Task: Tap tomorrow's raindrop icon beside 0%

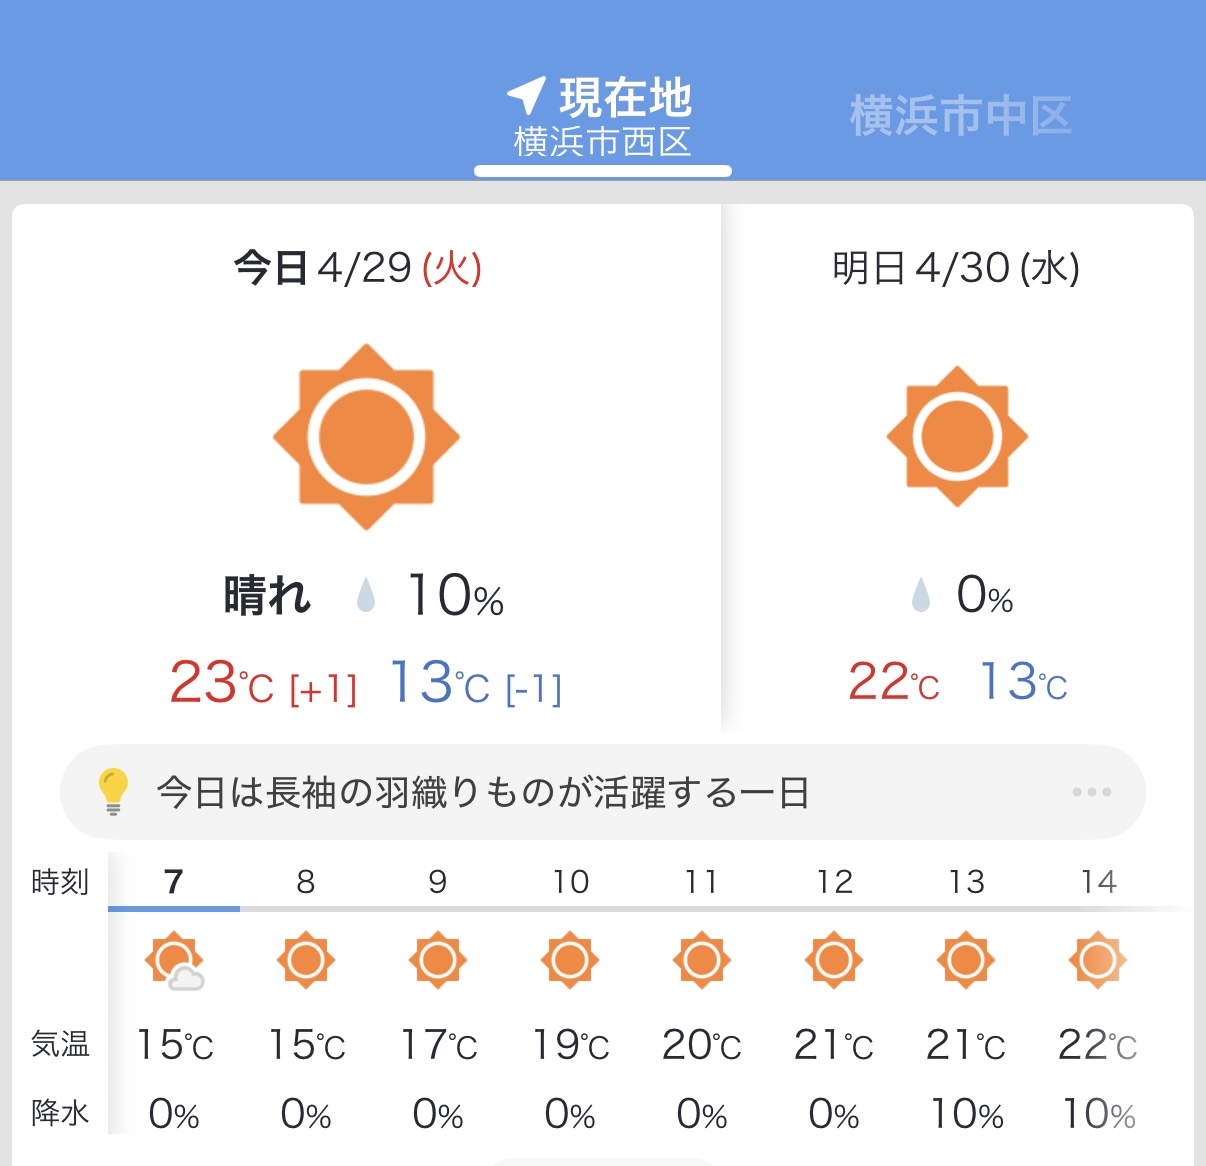Action: [921, 596]
